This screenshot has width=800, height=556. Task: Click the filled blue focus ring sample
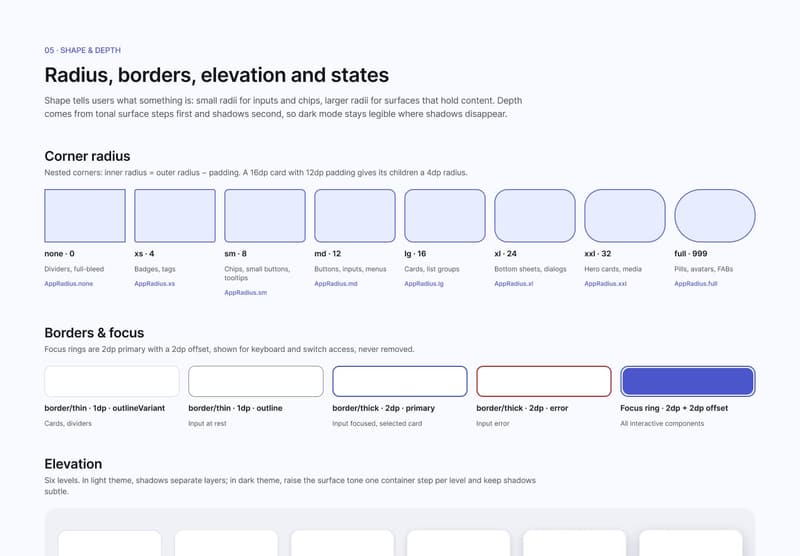coord(688,381)
